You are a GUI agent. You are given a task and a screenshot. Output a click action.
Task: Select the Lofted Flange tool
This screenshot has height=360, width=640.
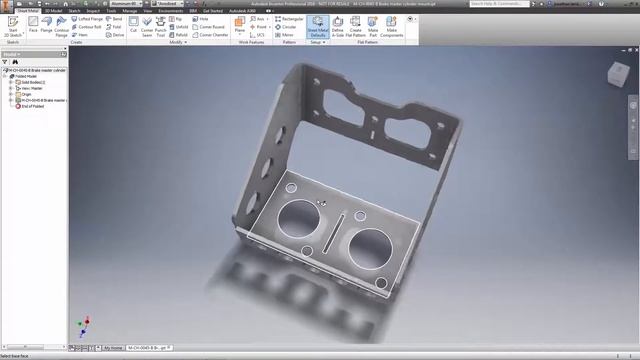[x=87, y=19]
